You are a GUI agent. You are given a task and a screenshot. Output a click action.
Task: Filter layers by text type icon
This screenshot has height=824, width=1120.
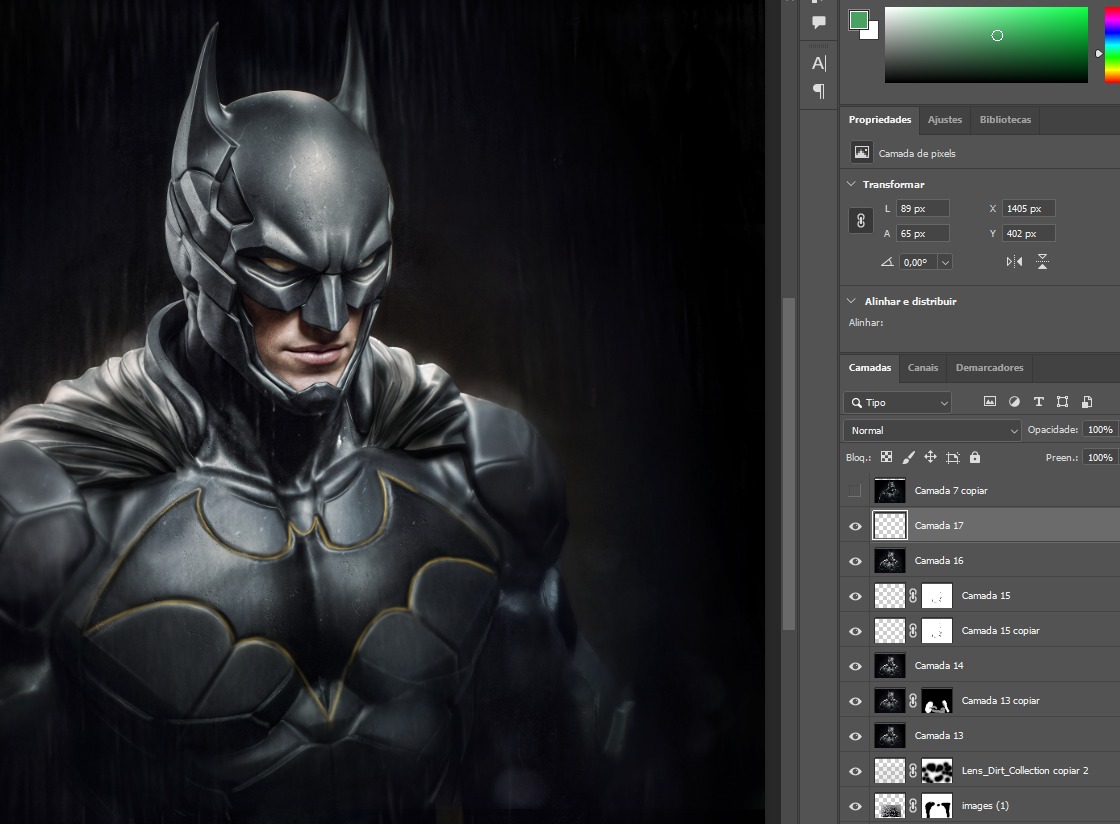(1038, 402)
